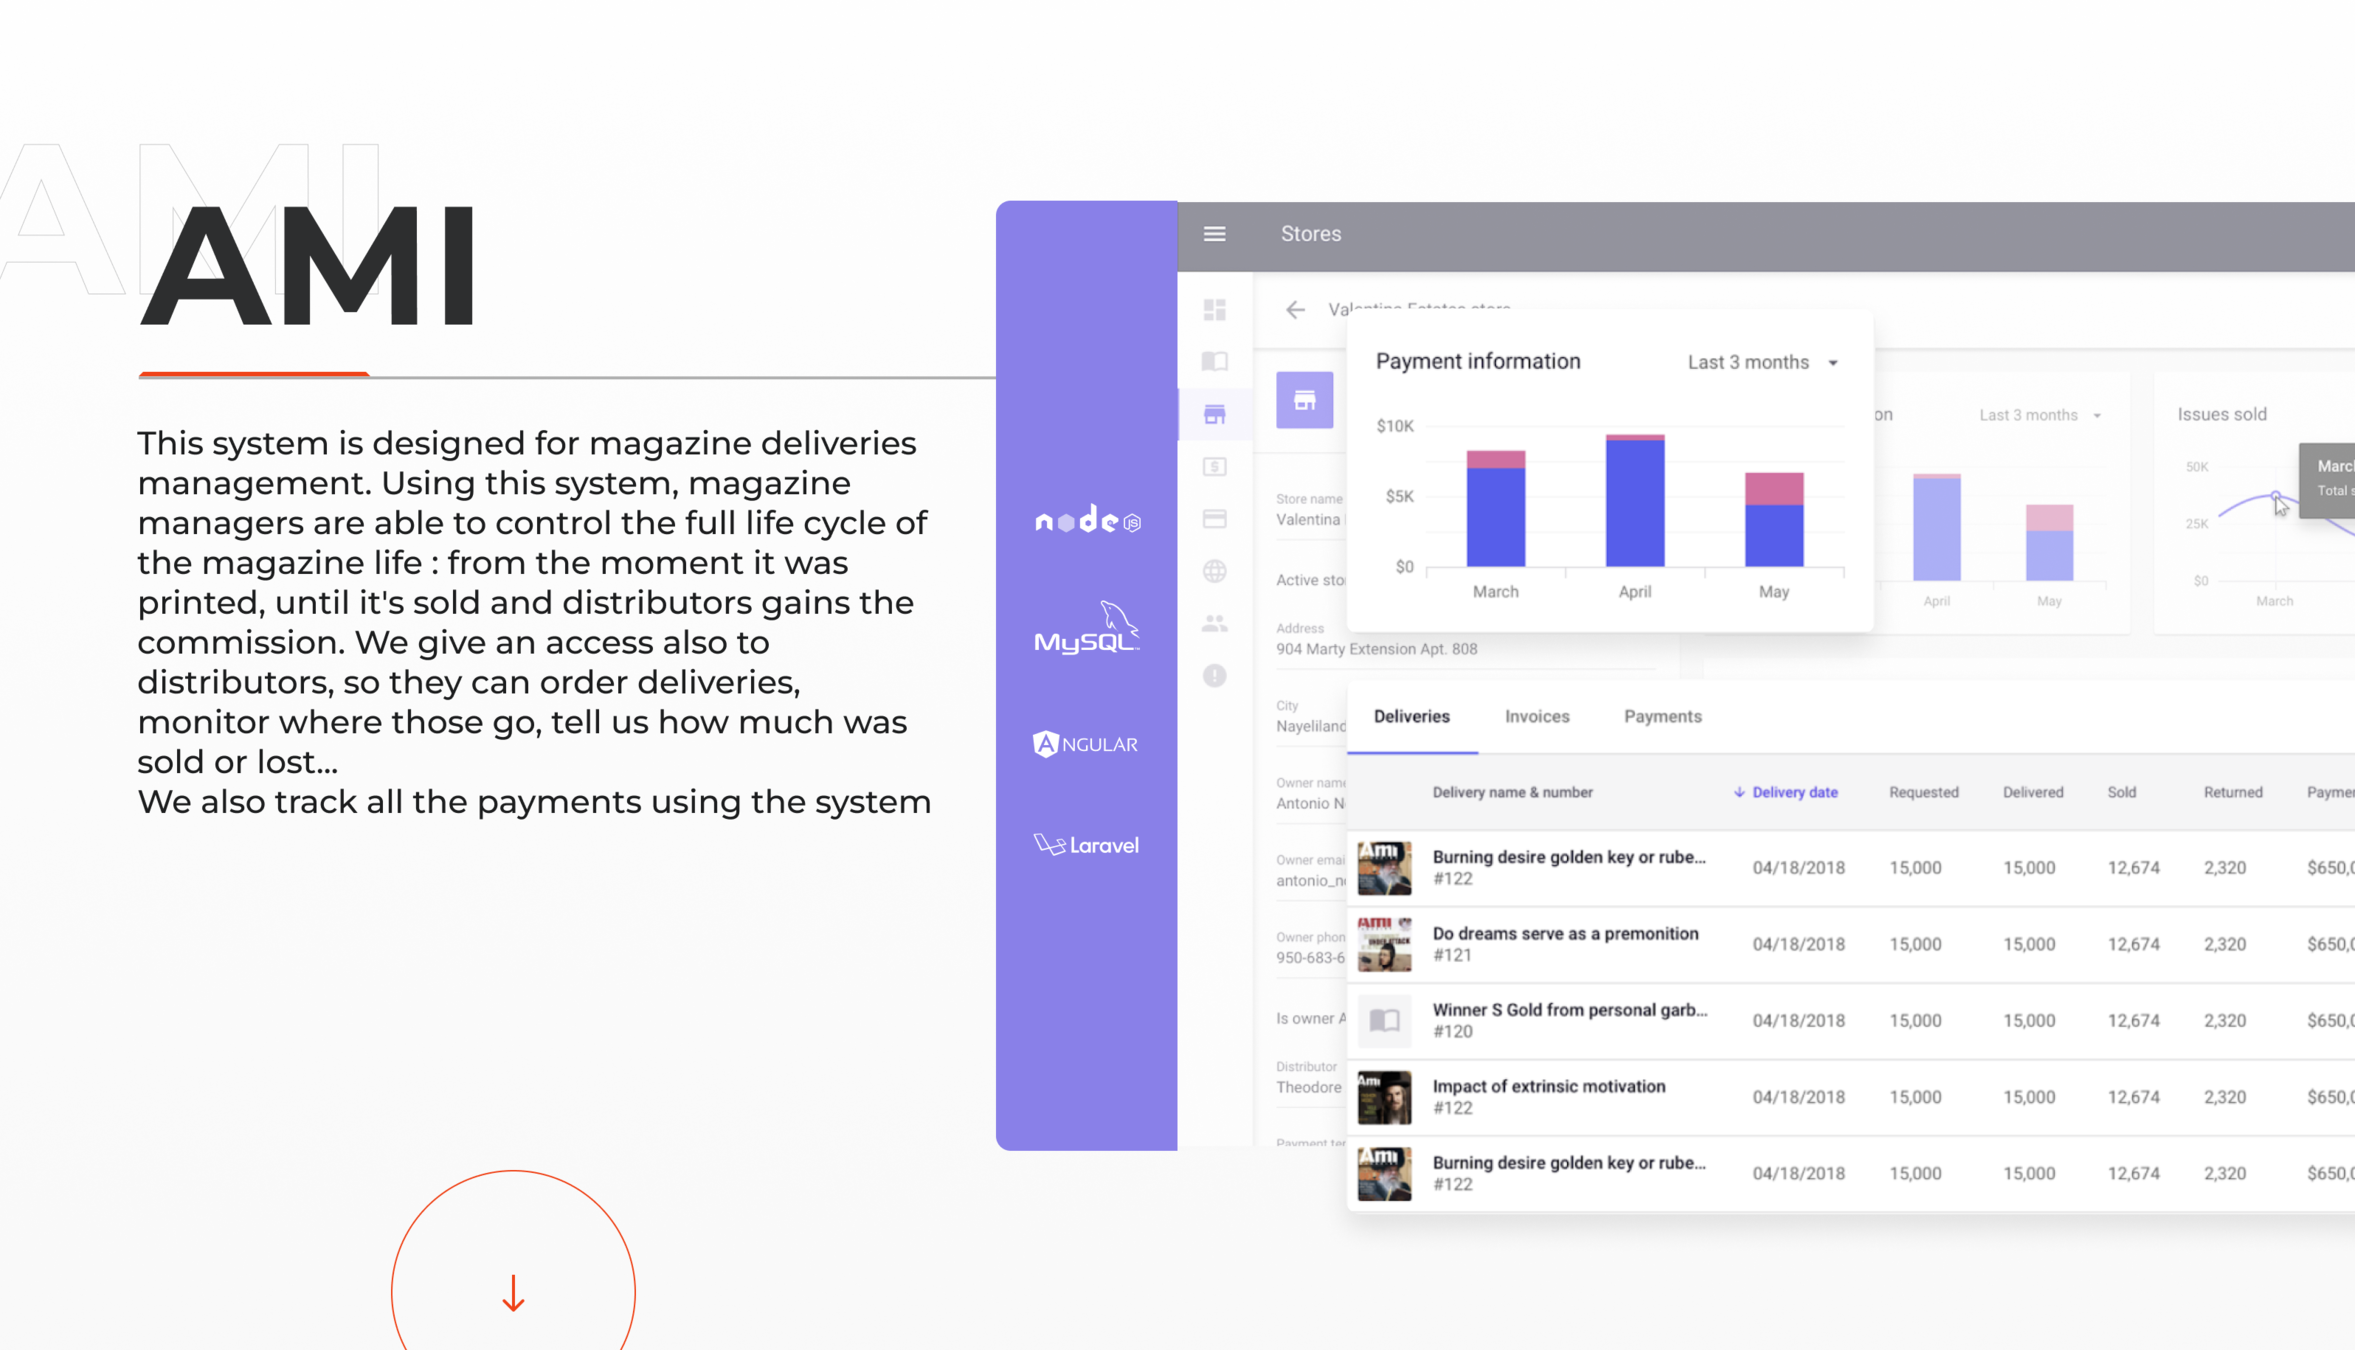Open the Do dreams serve as a premonition delivery

coord(1564,934)
